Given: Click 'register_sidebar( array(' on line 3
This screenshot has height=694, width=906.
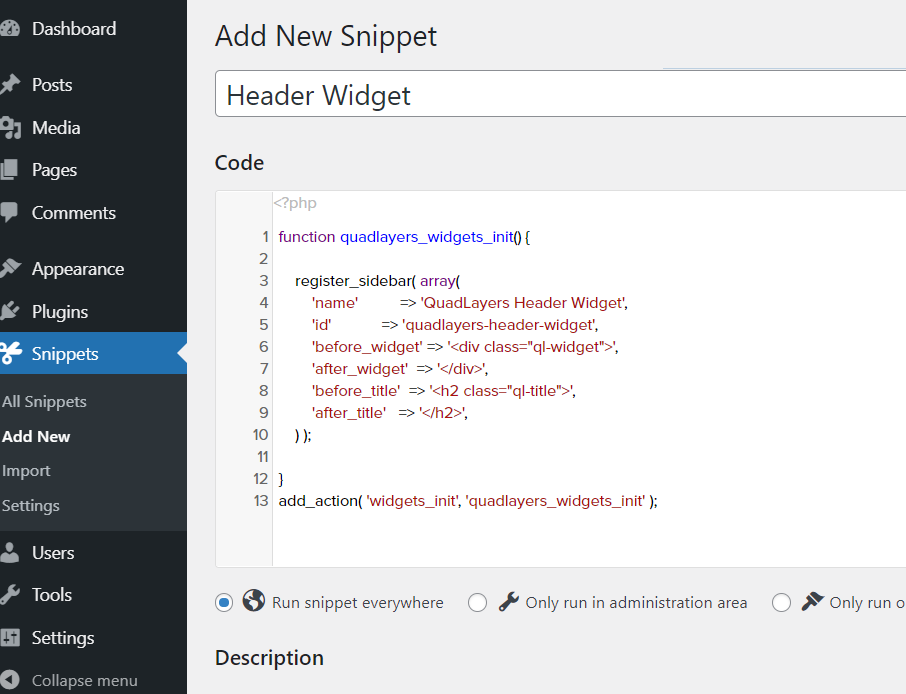Looking at the screenshot, I should point(377,281).
